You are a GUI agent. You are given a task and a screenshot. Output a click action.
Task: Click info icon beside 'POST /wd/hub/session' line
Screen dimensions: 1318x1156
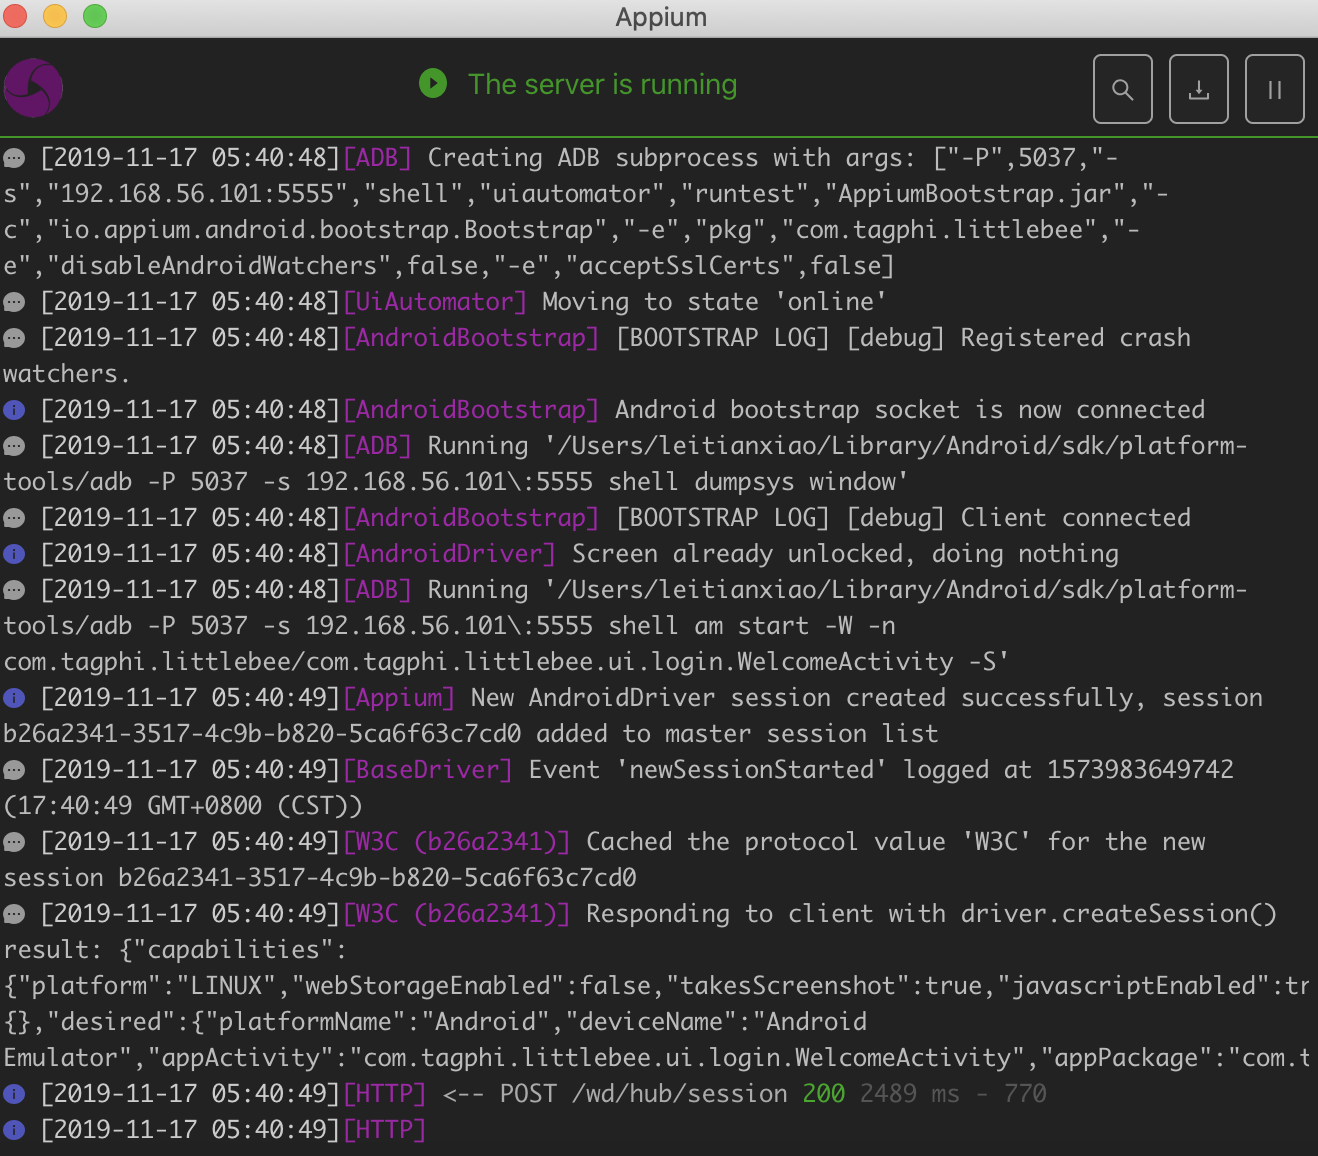(14, 1094)
